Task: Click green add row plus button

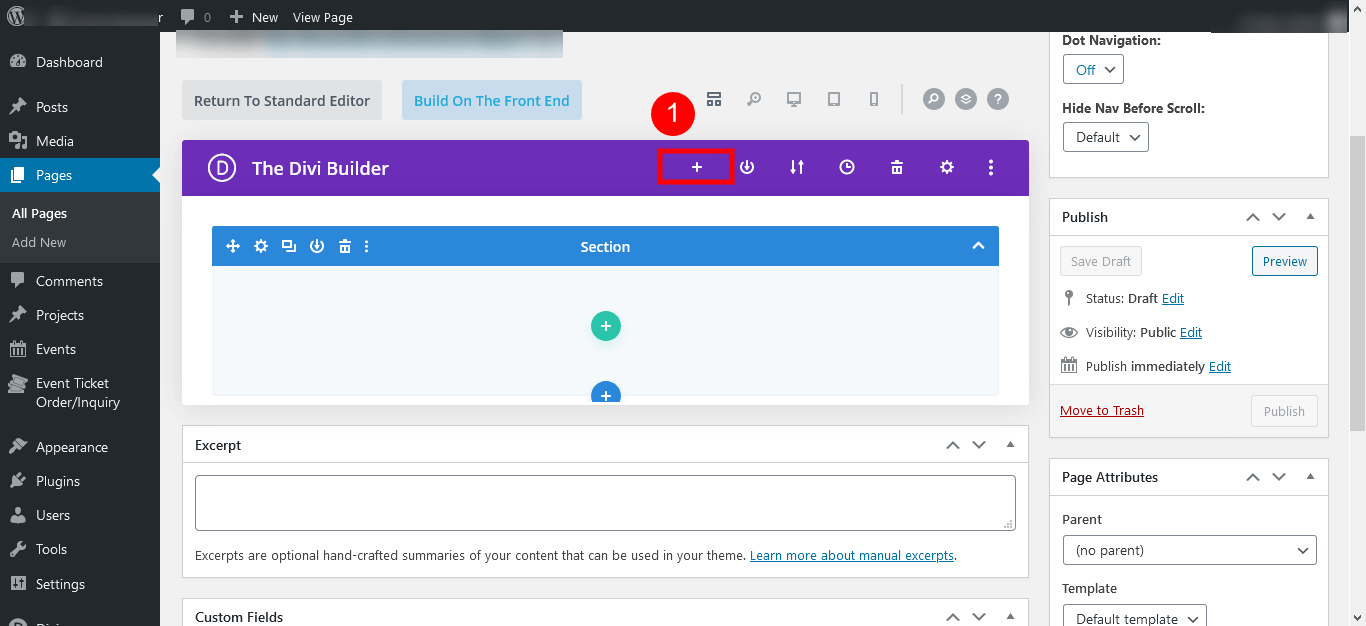Action: (x=606, y=326)
